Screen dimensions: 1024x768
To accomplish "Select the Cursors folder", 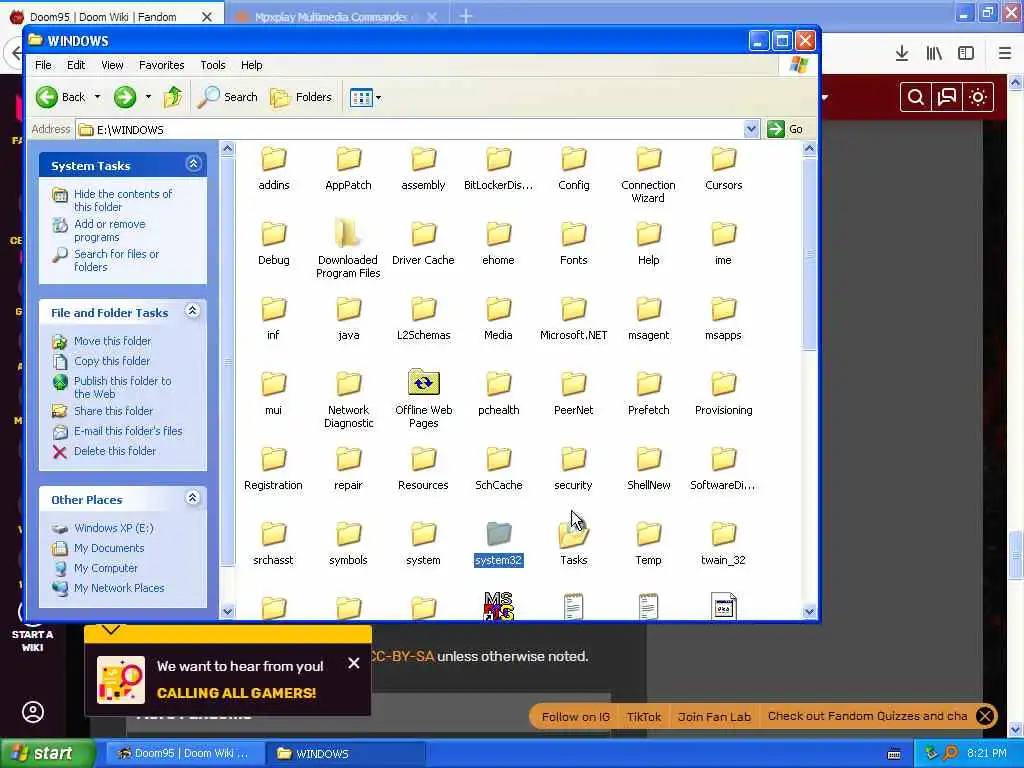I will (724, 169).
